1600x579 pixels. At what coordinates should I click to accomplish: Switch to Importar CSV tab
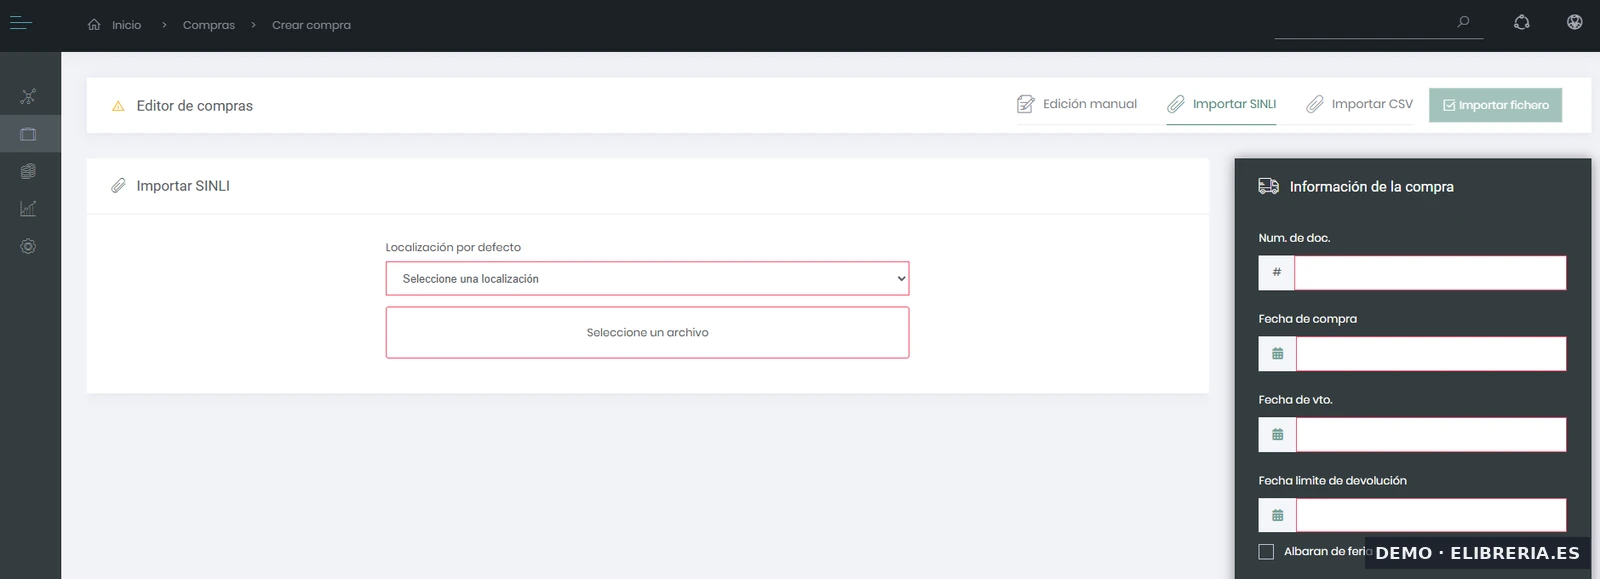[1360, 104]
